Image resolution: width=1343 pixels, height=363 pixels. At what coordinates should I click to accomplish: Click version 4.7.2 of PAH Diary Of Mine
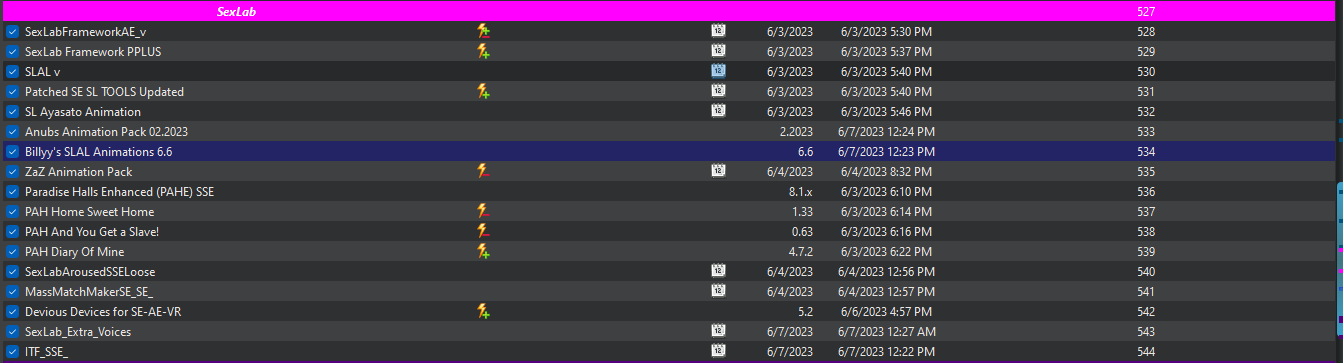point(800,252)
